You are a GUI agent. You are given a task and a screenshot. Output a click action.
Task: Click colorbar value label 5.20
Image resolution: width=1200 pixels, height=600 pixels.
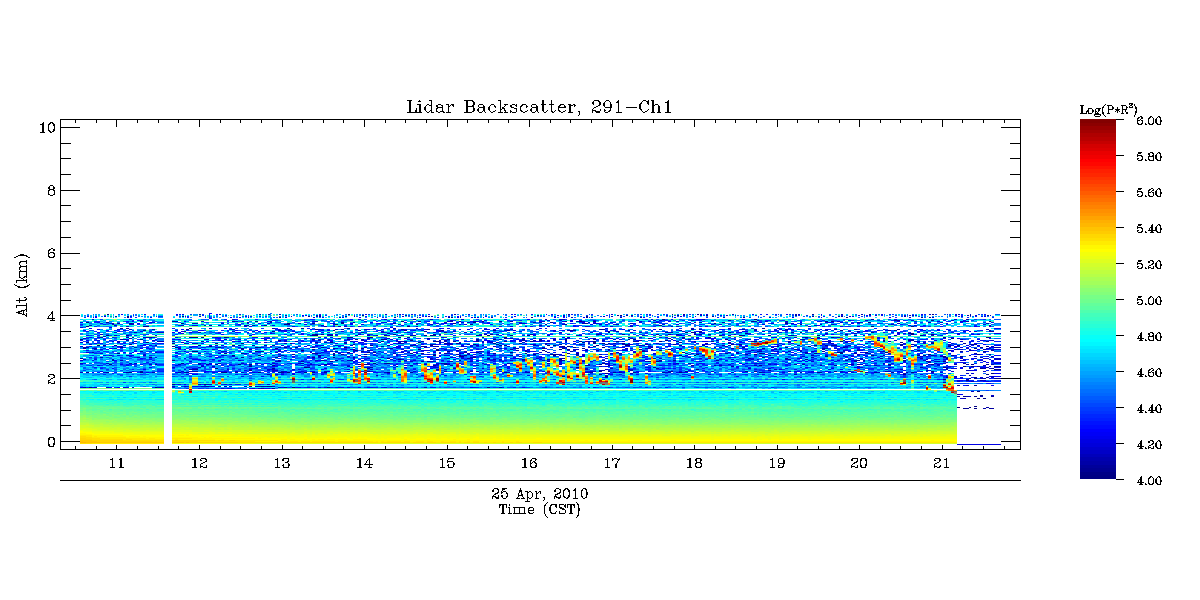point(1149,265)
